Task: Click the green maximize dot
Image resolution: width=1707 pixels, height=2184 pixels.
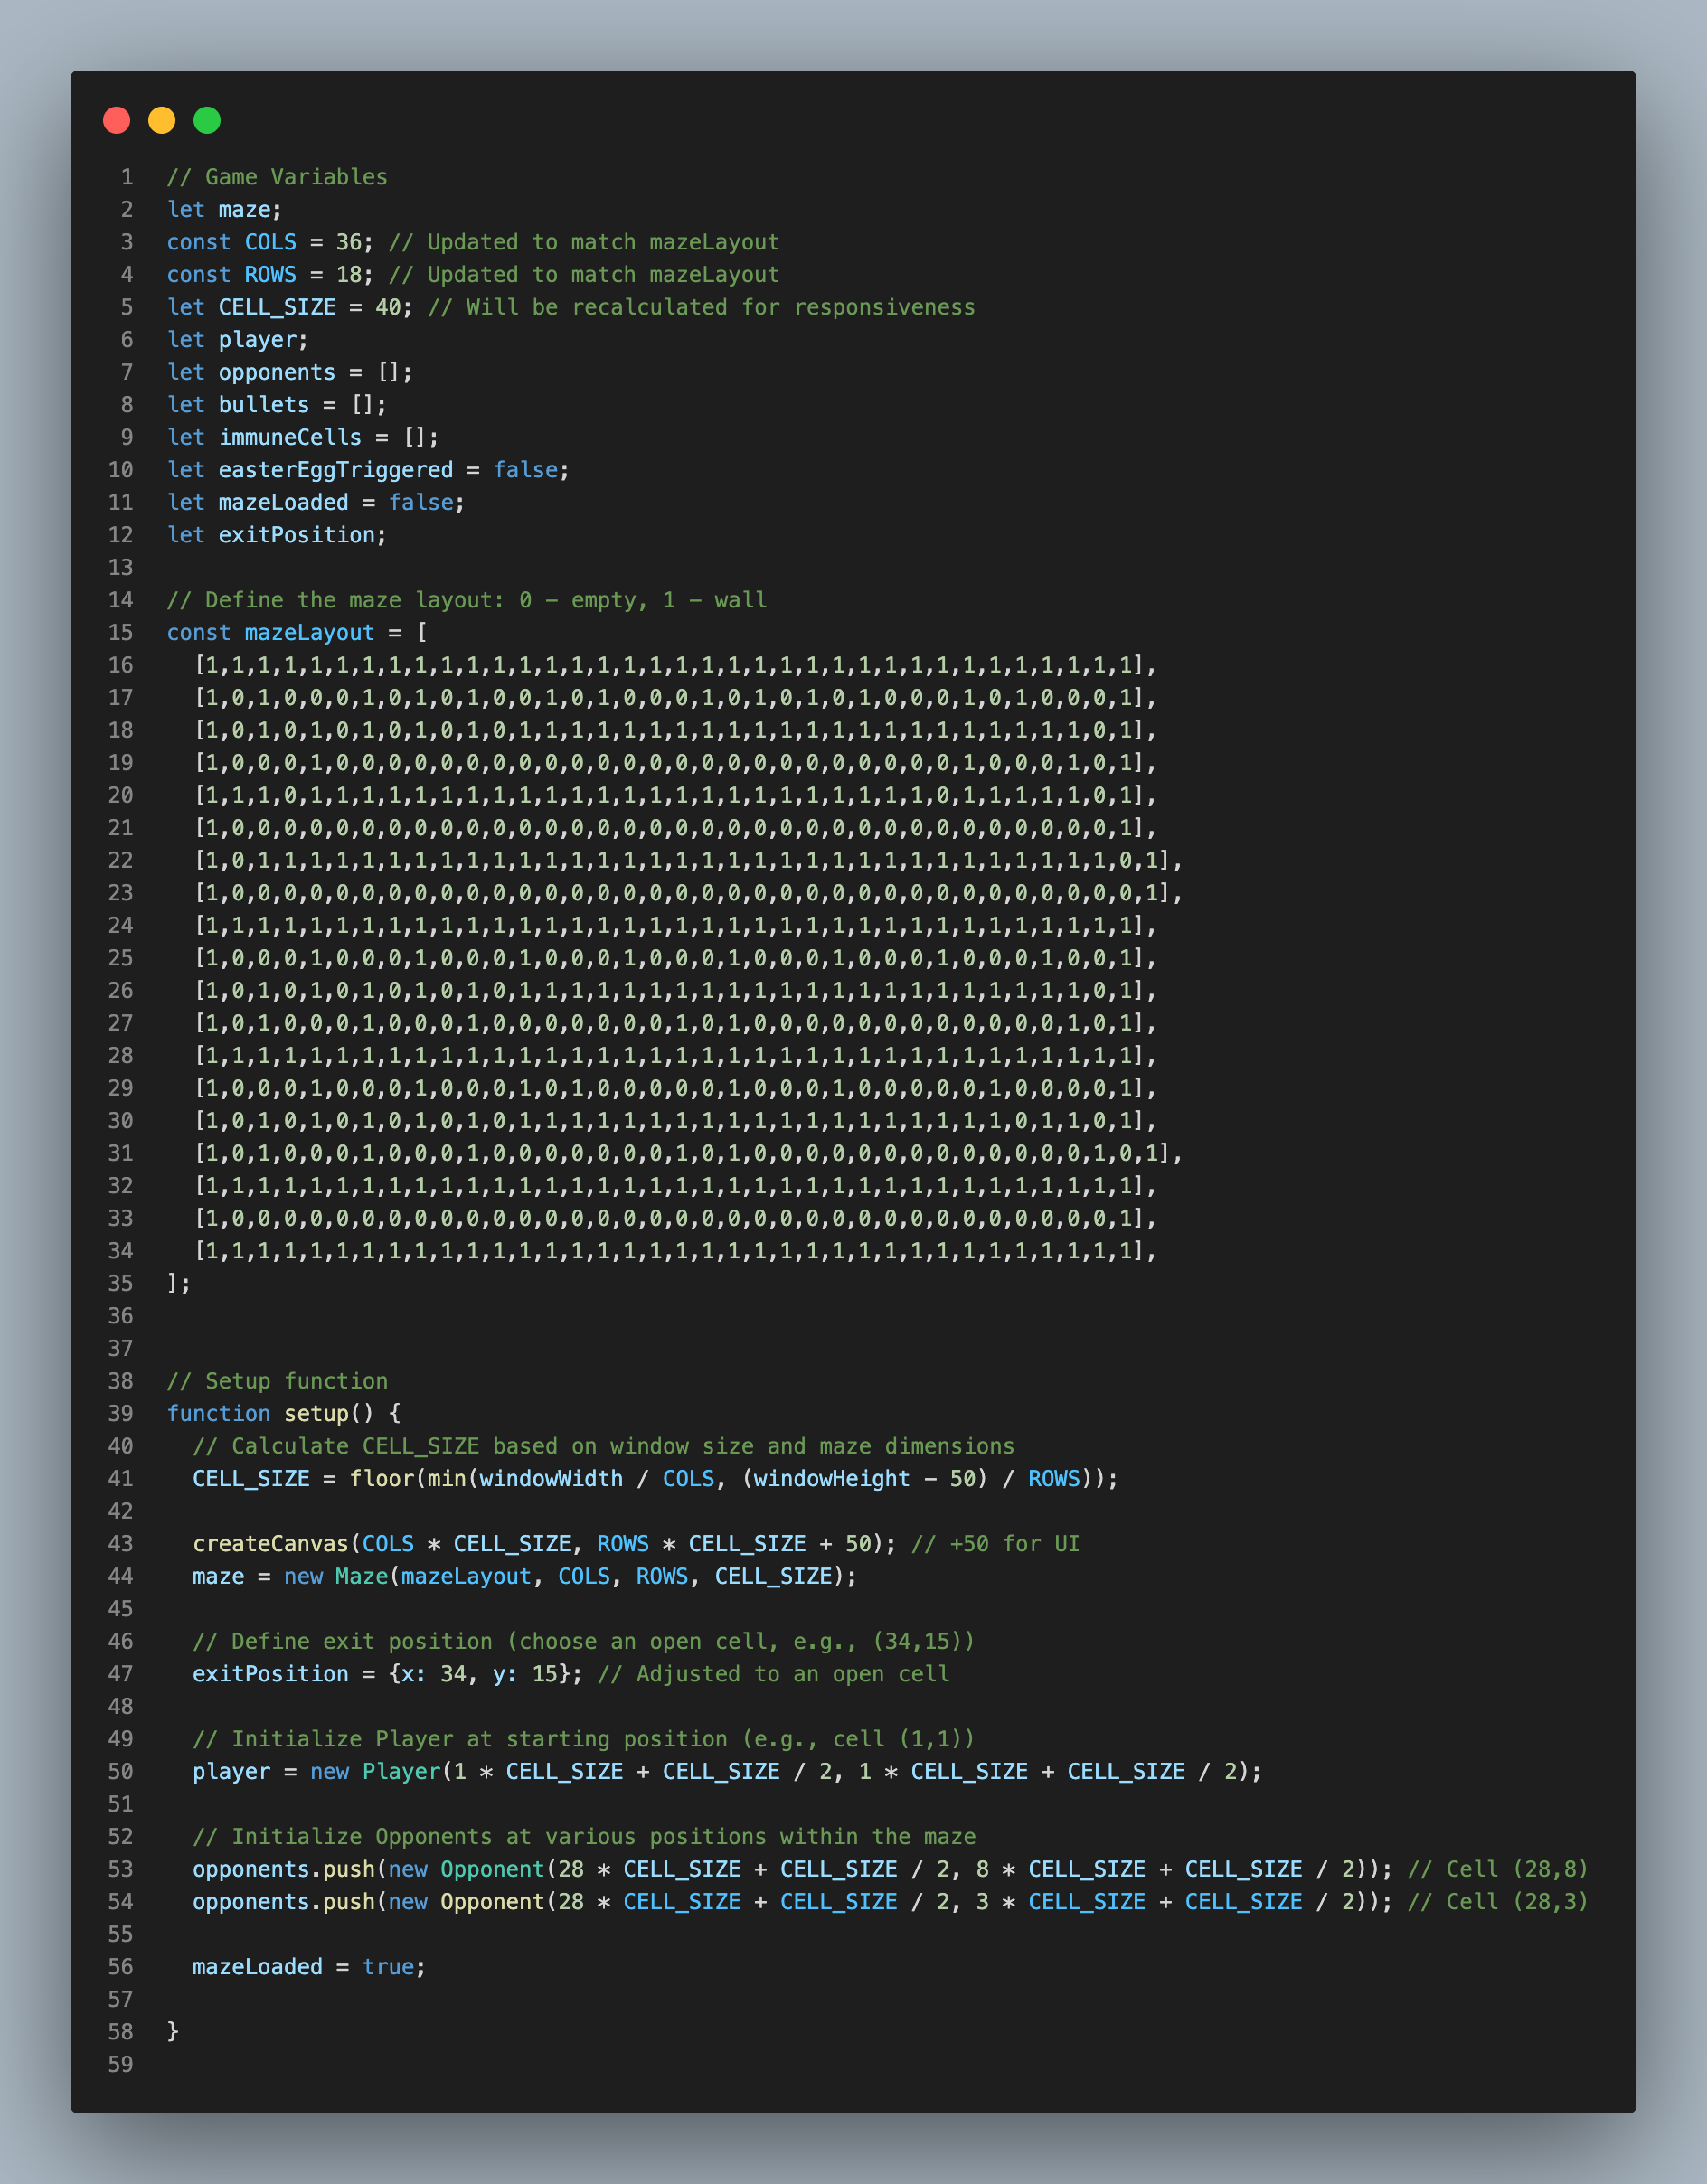Action: click(207, 120)
